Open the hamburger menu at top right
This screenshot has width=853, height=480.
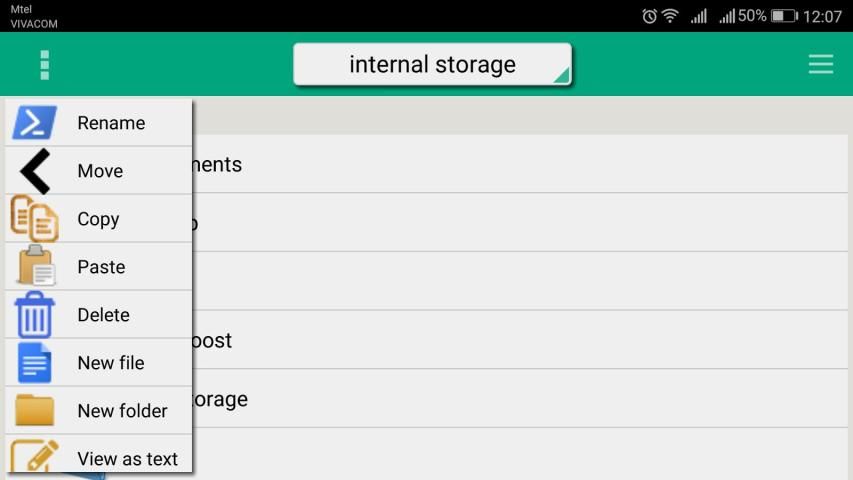tap(820, 65)
